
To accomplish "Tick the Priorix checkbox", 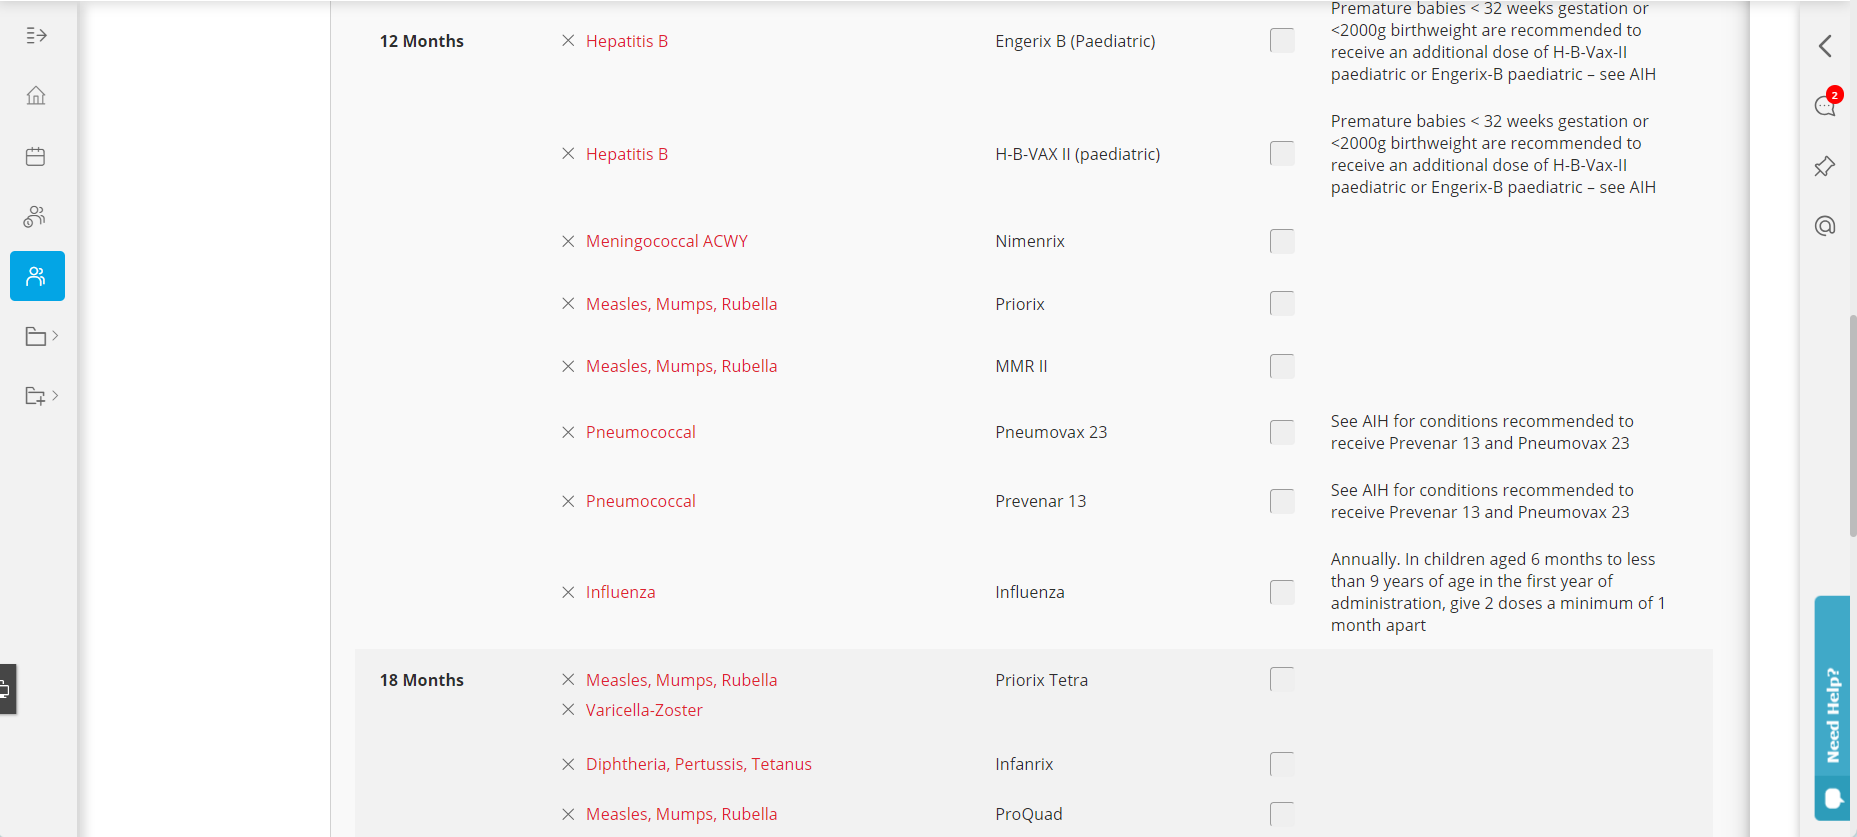I will click(1282, 304).
